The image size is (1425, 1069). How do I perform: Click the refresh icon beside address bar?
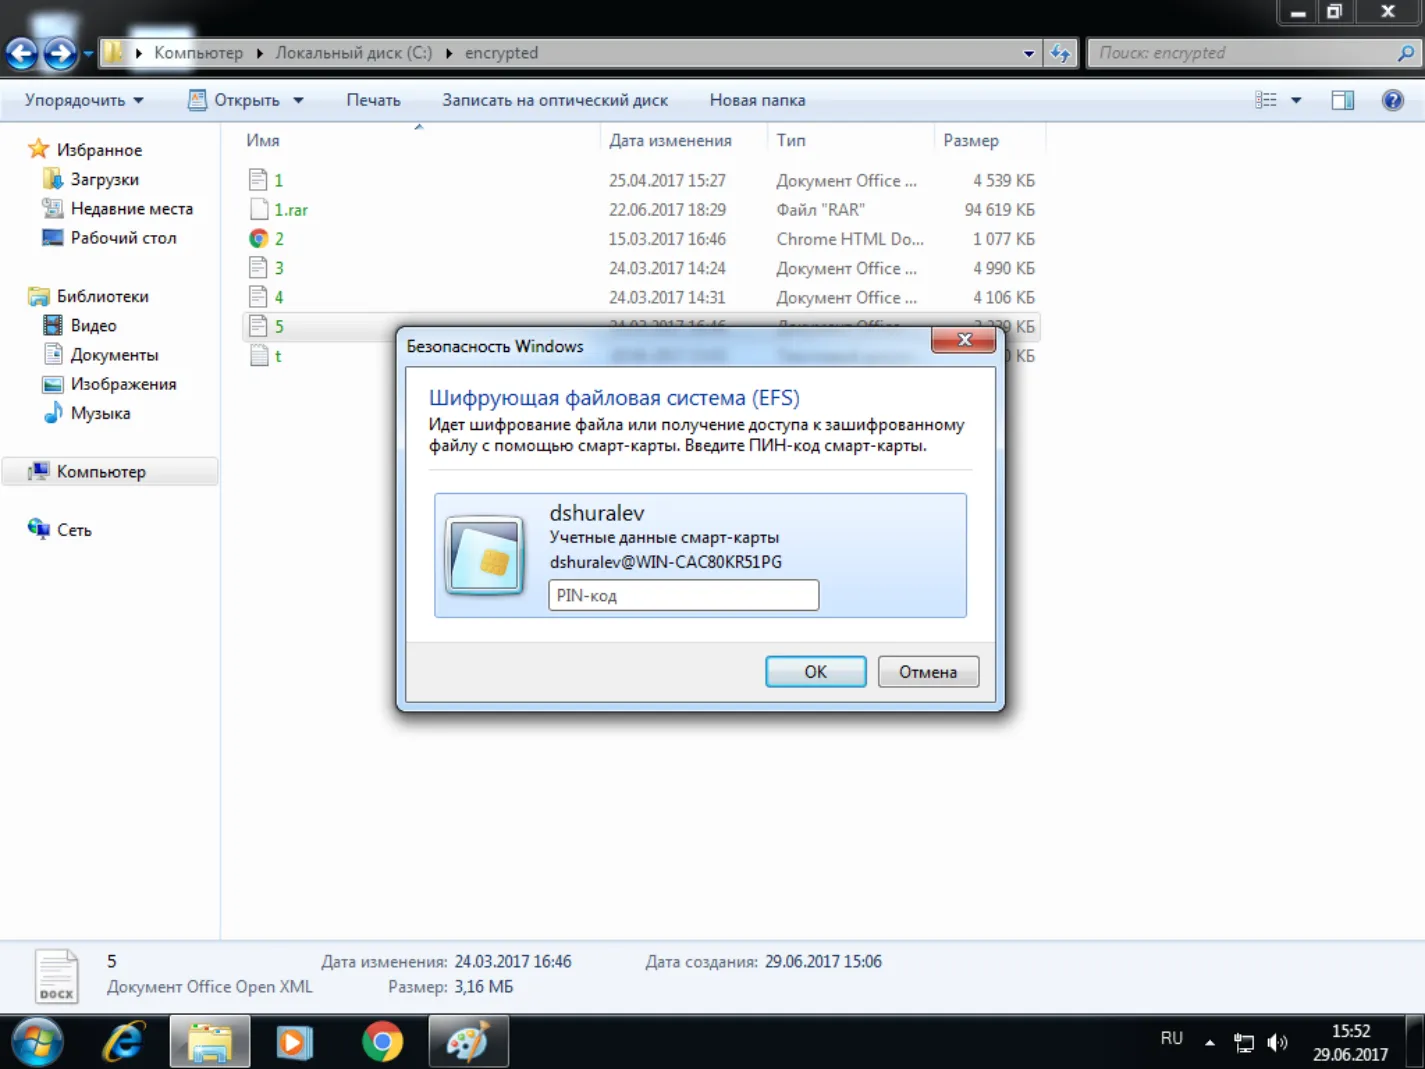point(1060,53)
